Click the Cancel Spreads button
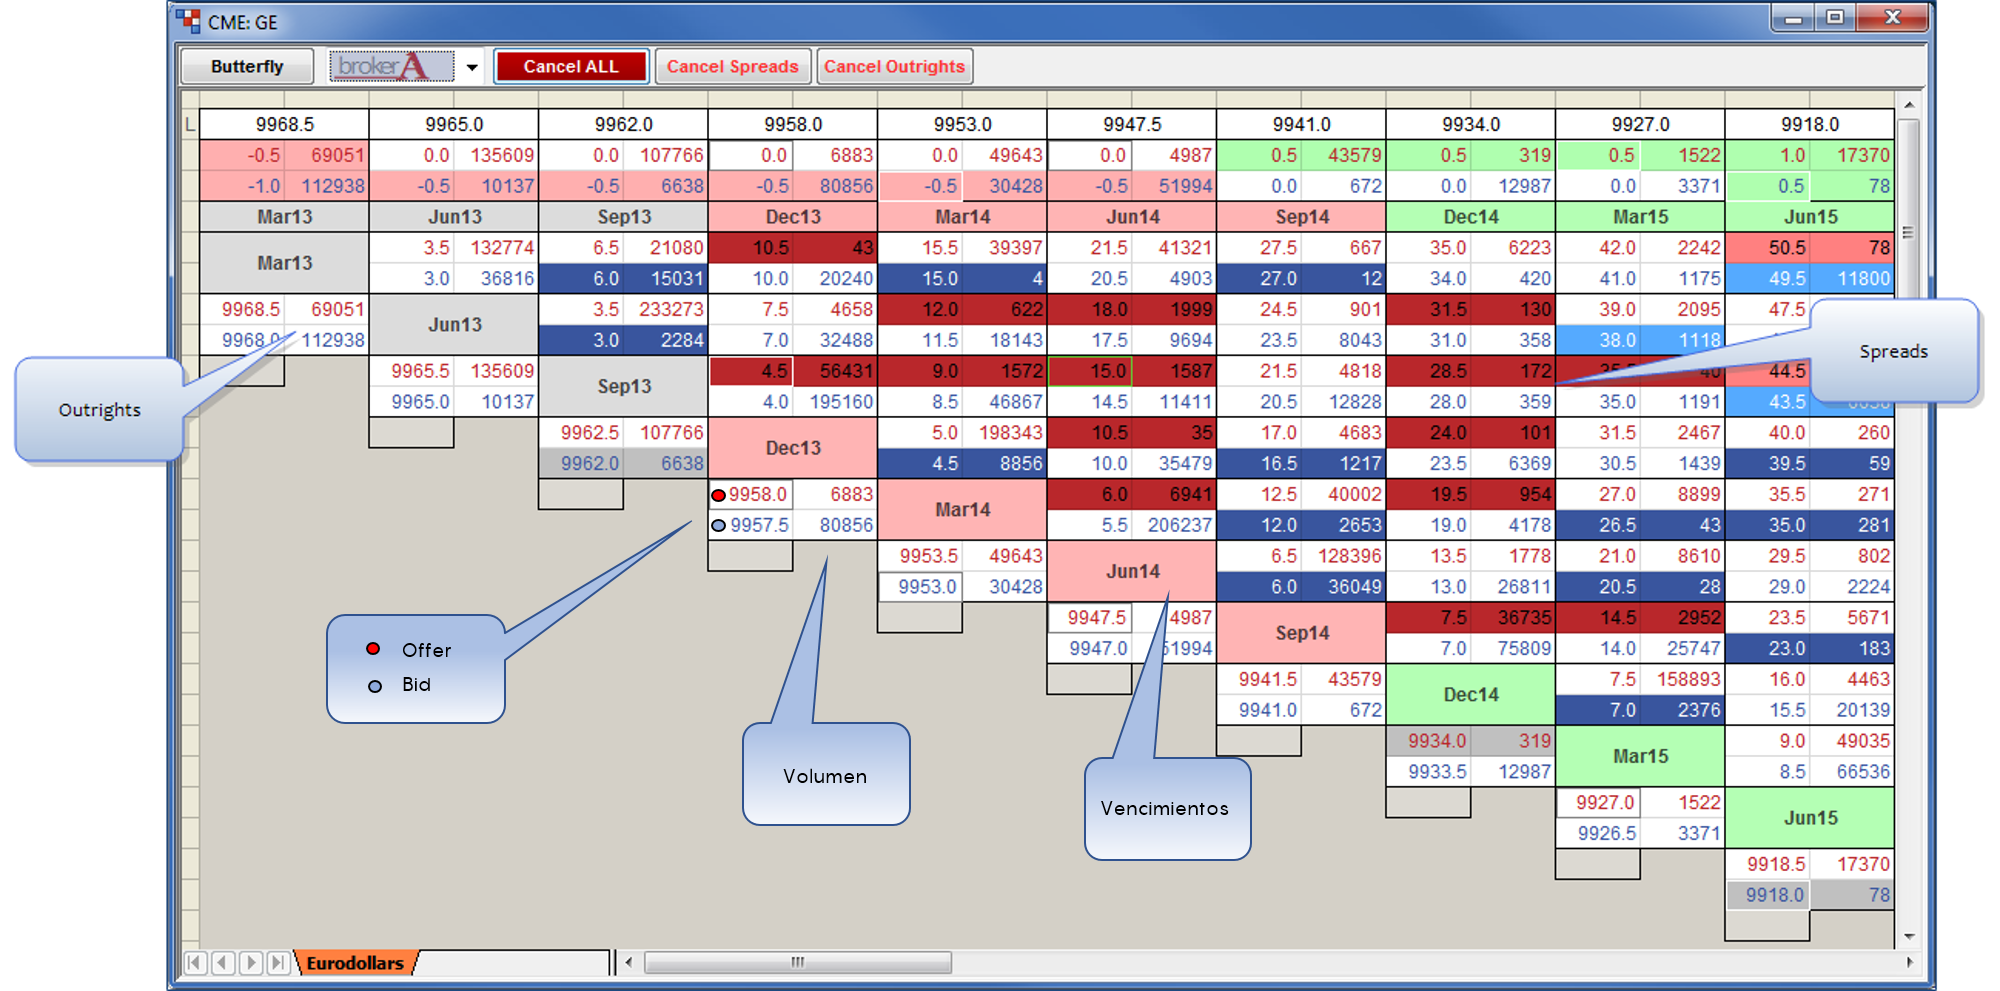2000x991 pixels. (733, 67)
